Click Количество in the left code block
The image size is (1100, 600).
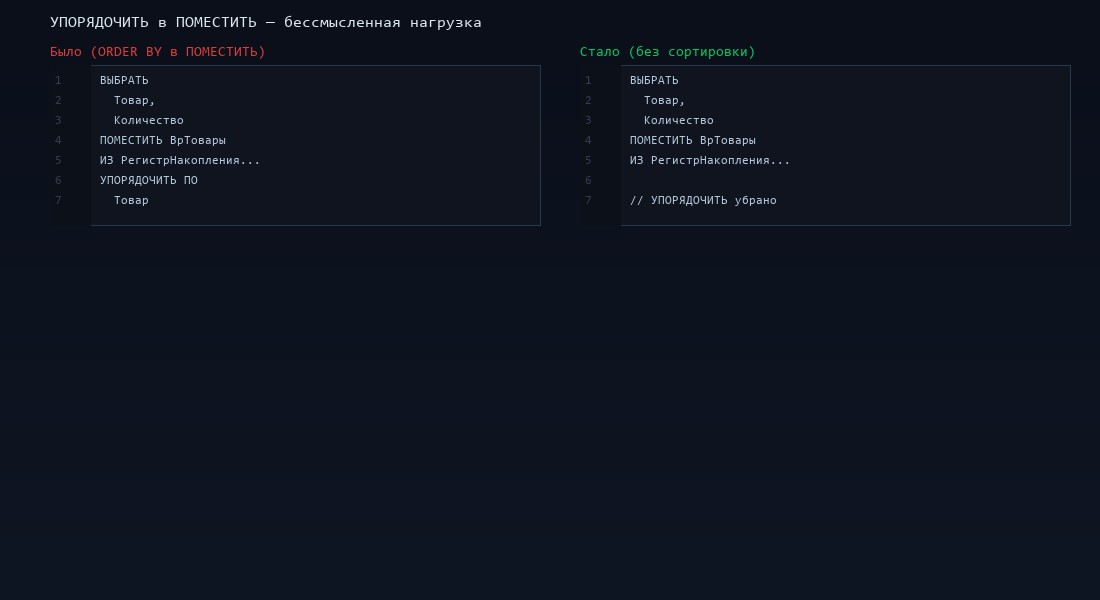149,120
